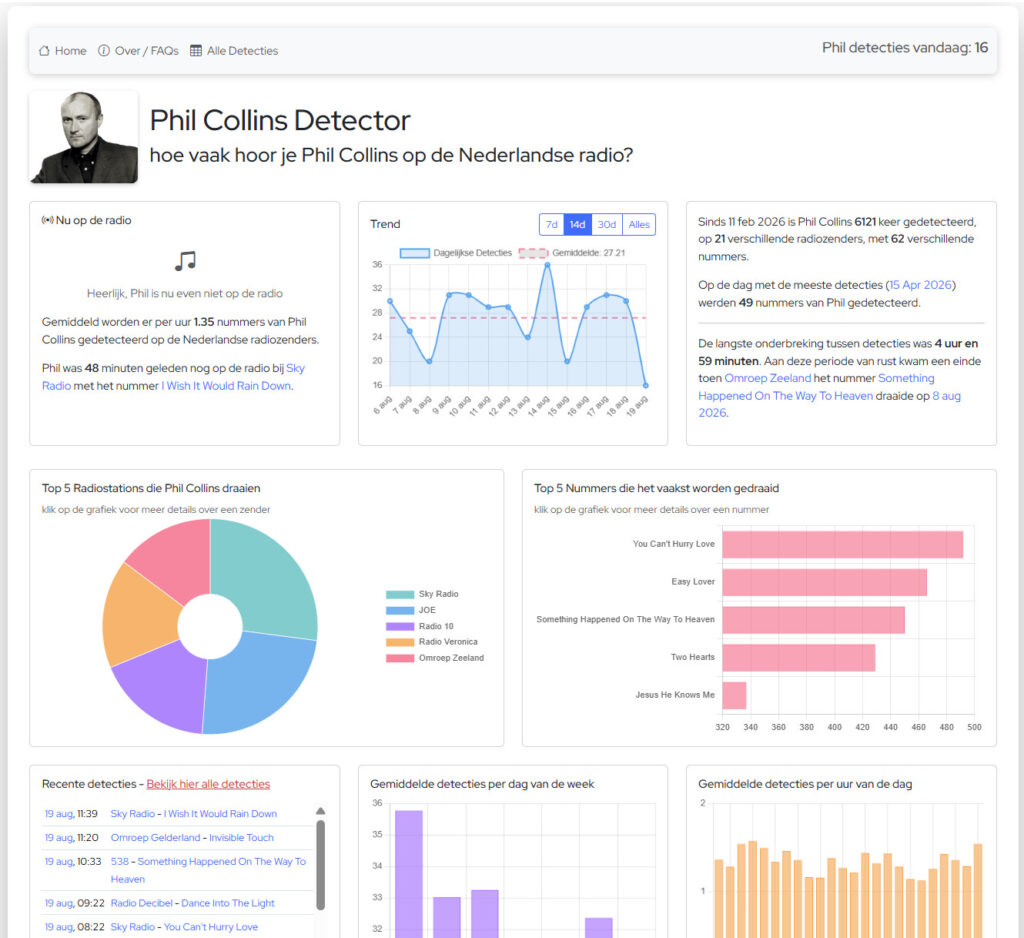The image size is (1024, 938).
Task: Toggle Omroep Zeeland in pie legend
Action: [435, 658]
